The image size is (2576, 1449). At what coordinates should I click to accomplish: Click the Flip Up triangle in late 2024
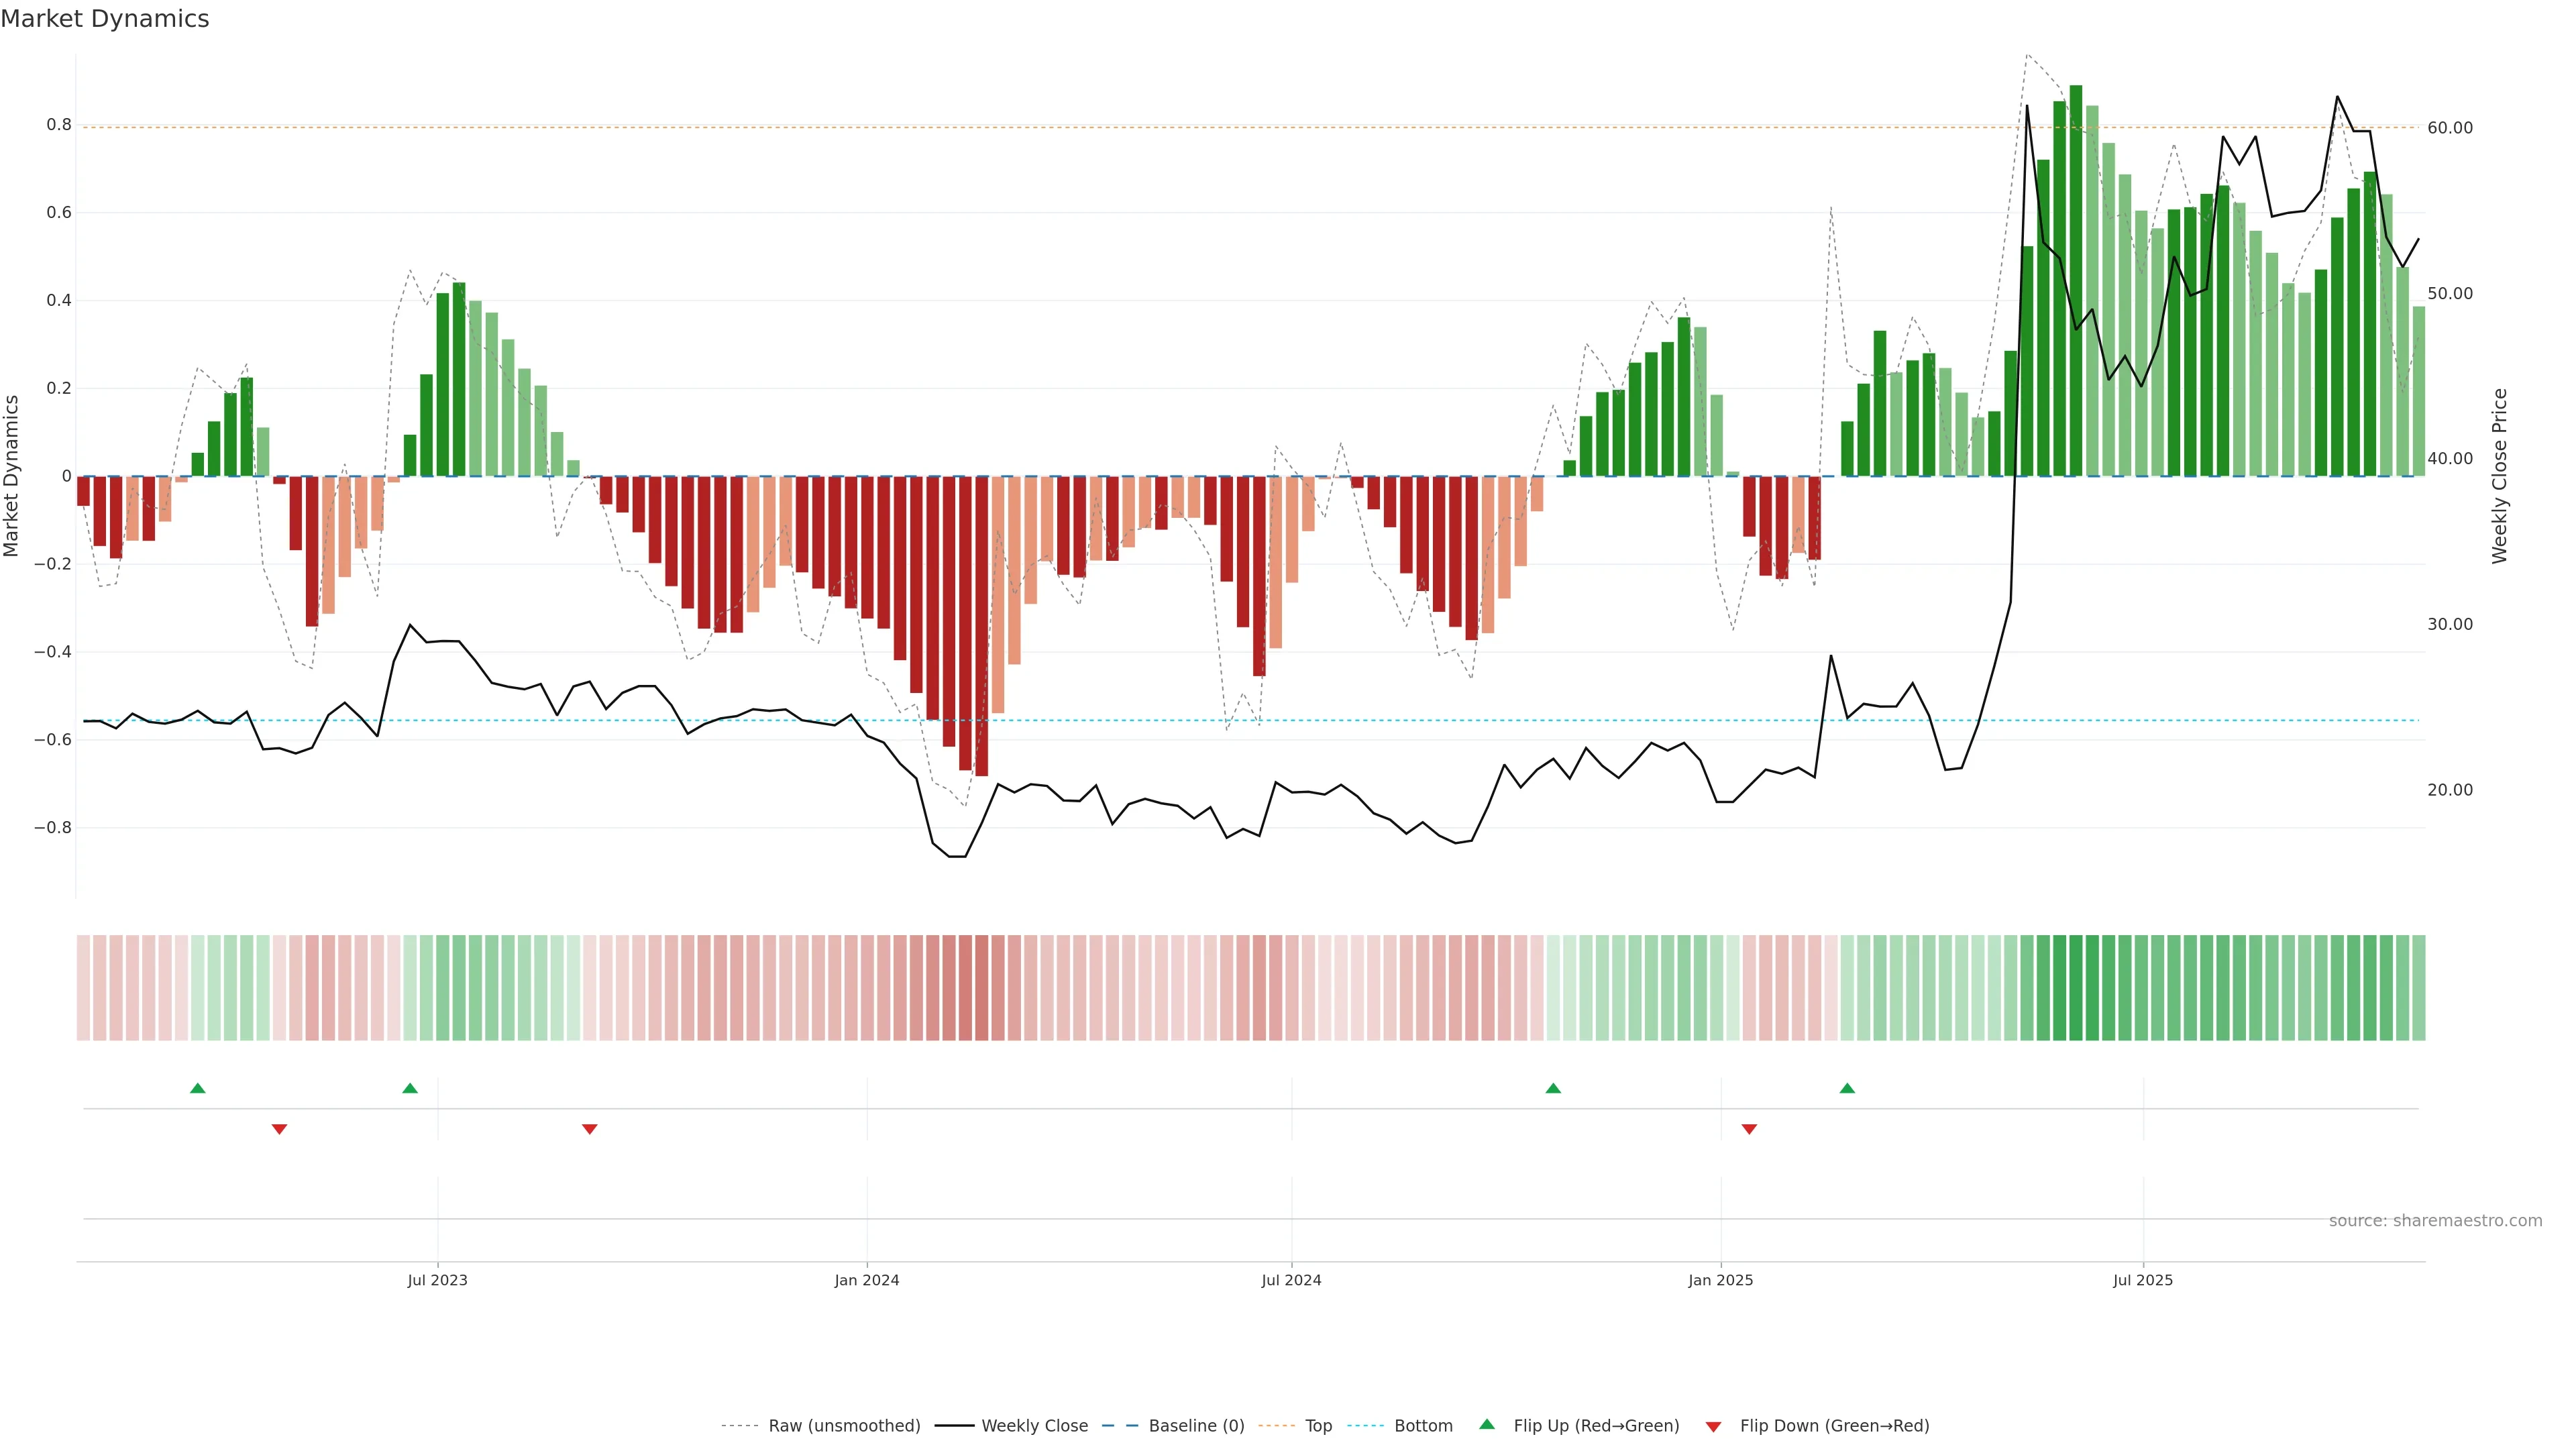coord(1553,1088)
